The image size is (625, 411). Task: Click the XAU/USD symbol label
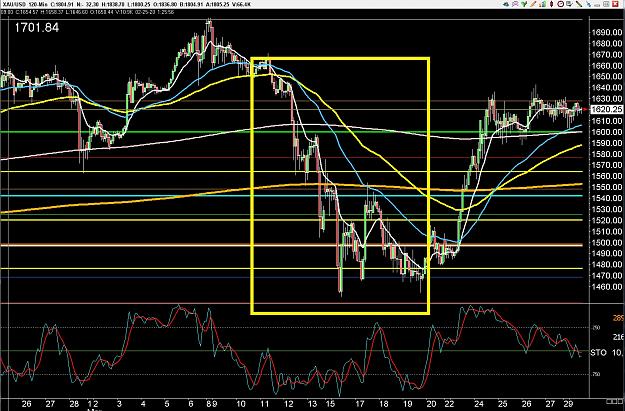click(13, 4)
